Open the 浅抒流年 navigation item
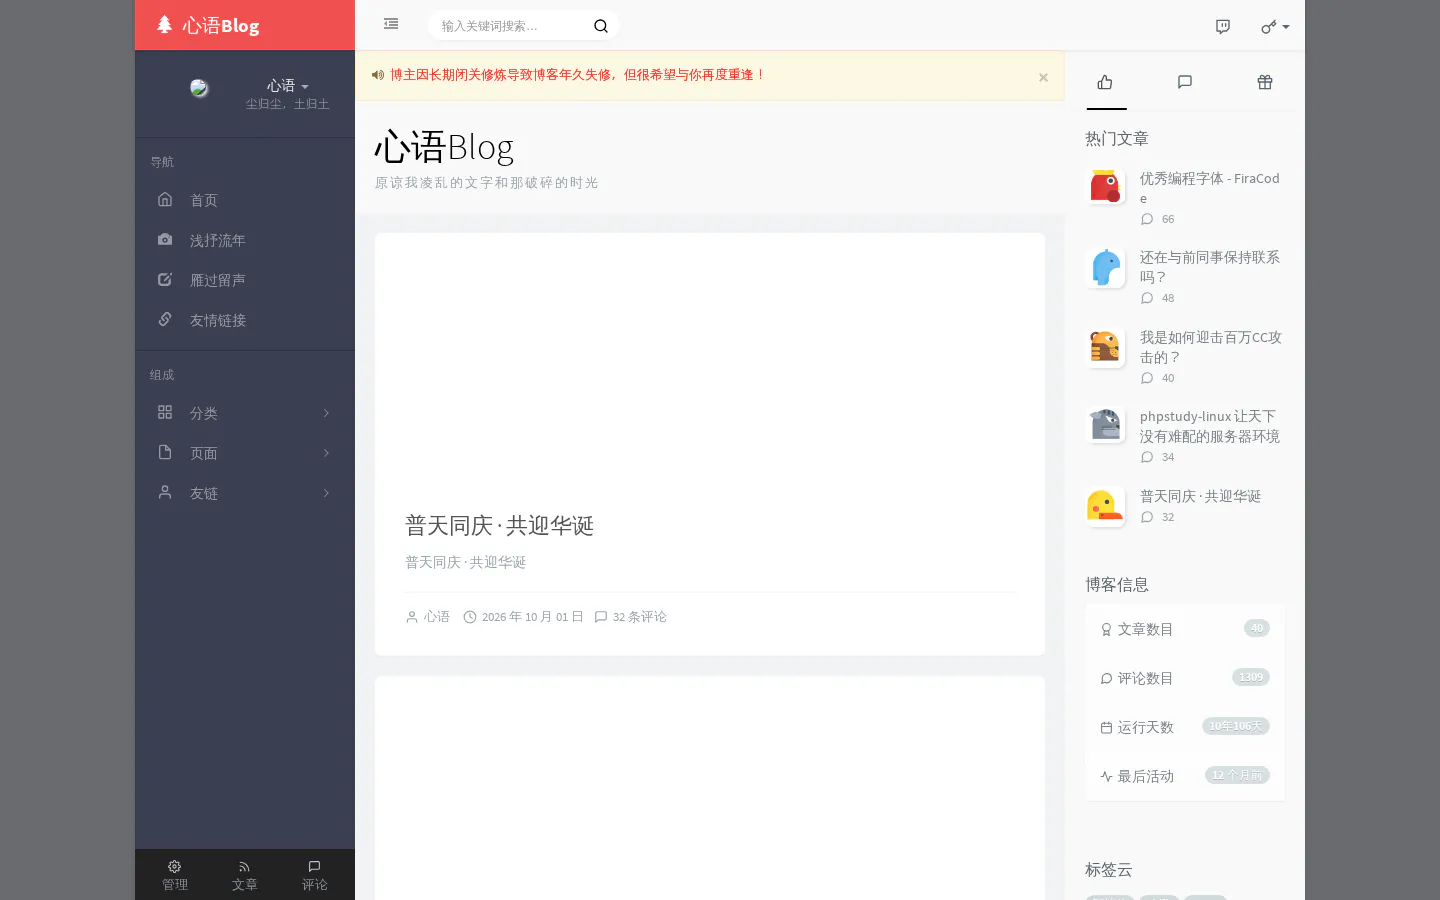This screenshot has width=1440, height=900. [x=245, y=240]
